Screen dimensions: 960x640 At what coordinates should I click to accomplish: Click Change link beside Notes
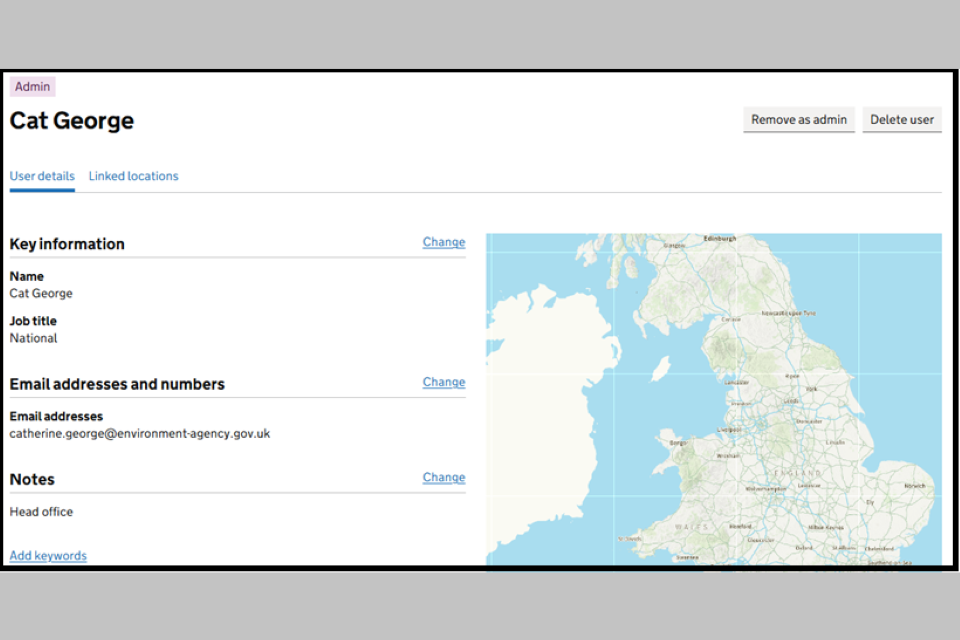coord(443,477)
